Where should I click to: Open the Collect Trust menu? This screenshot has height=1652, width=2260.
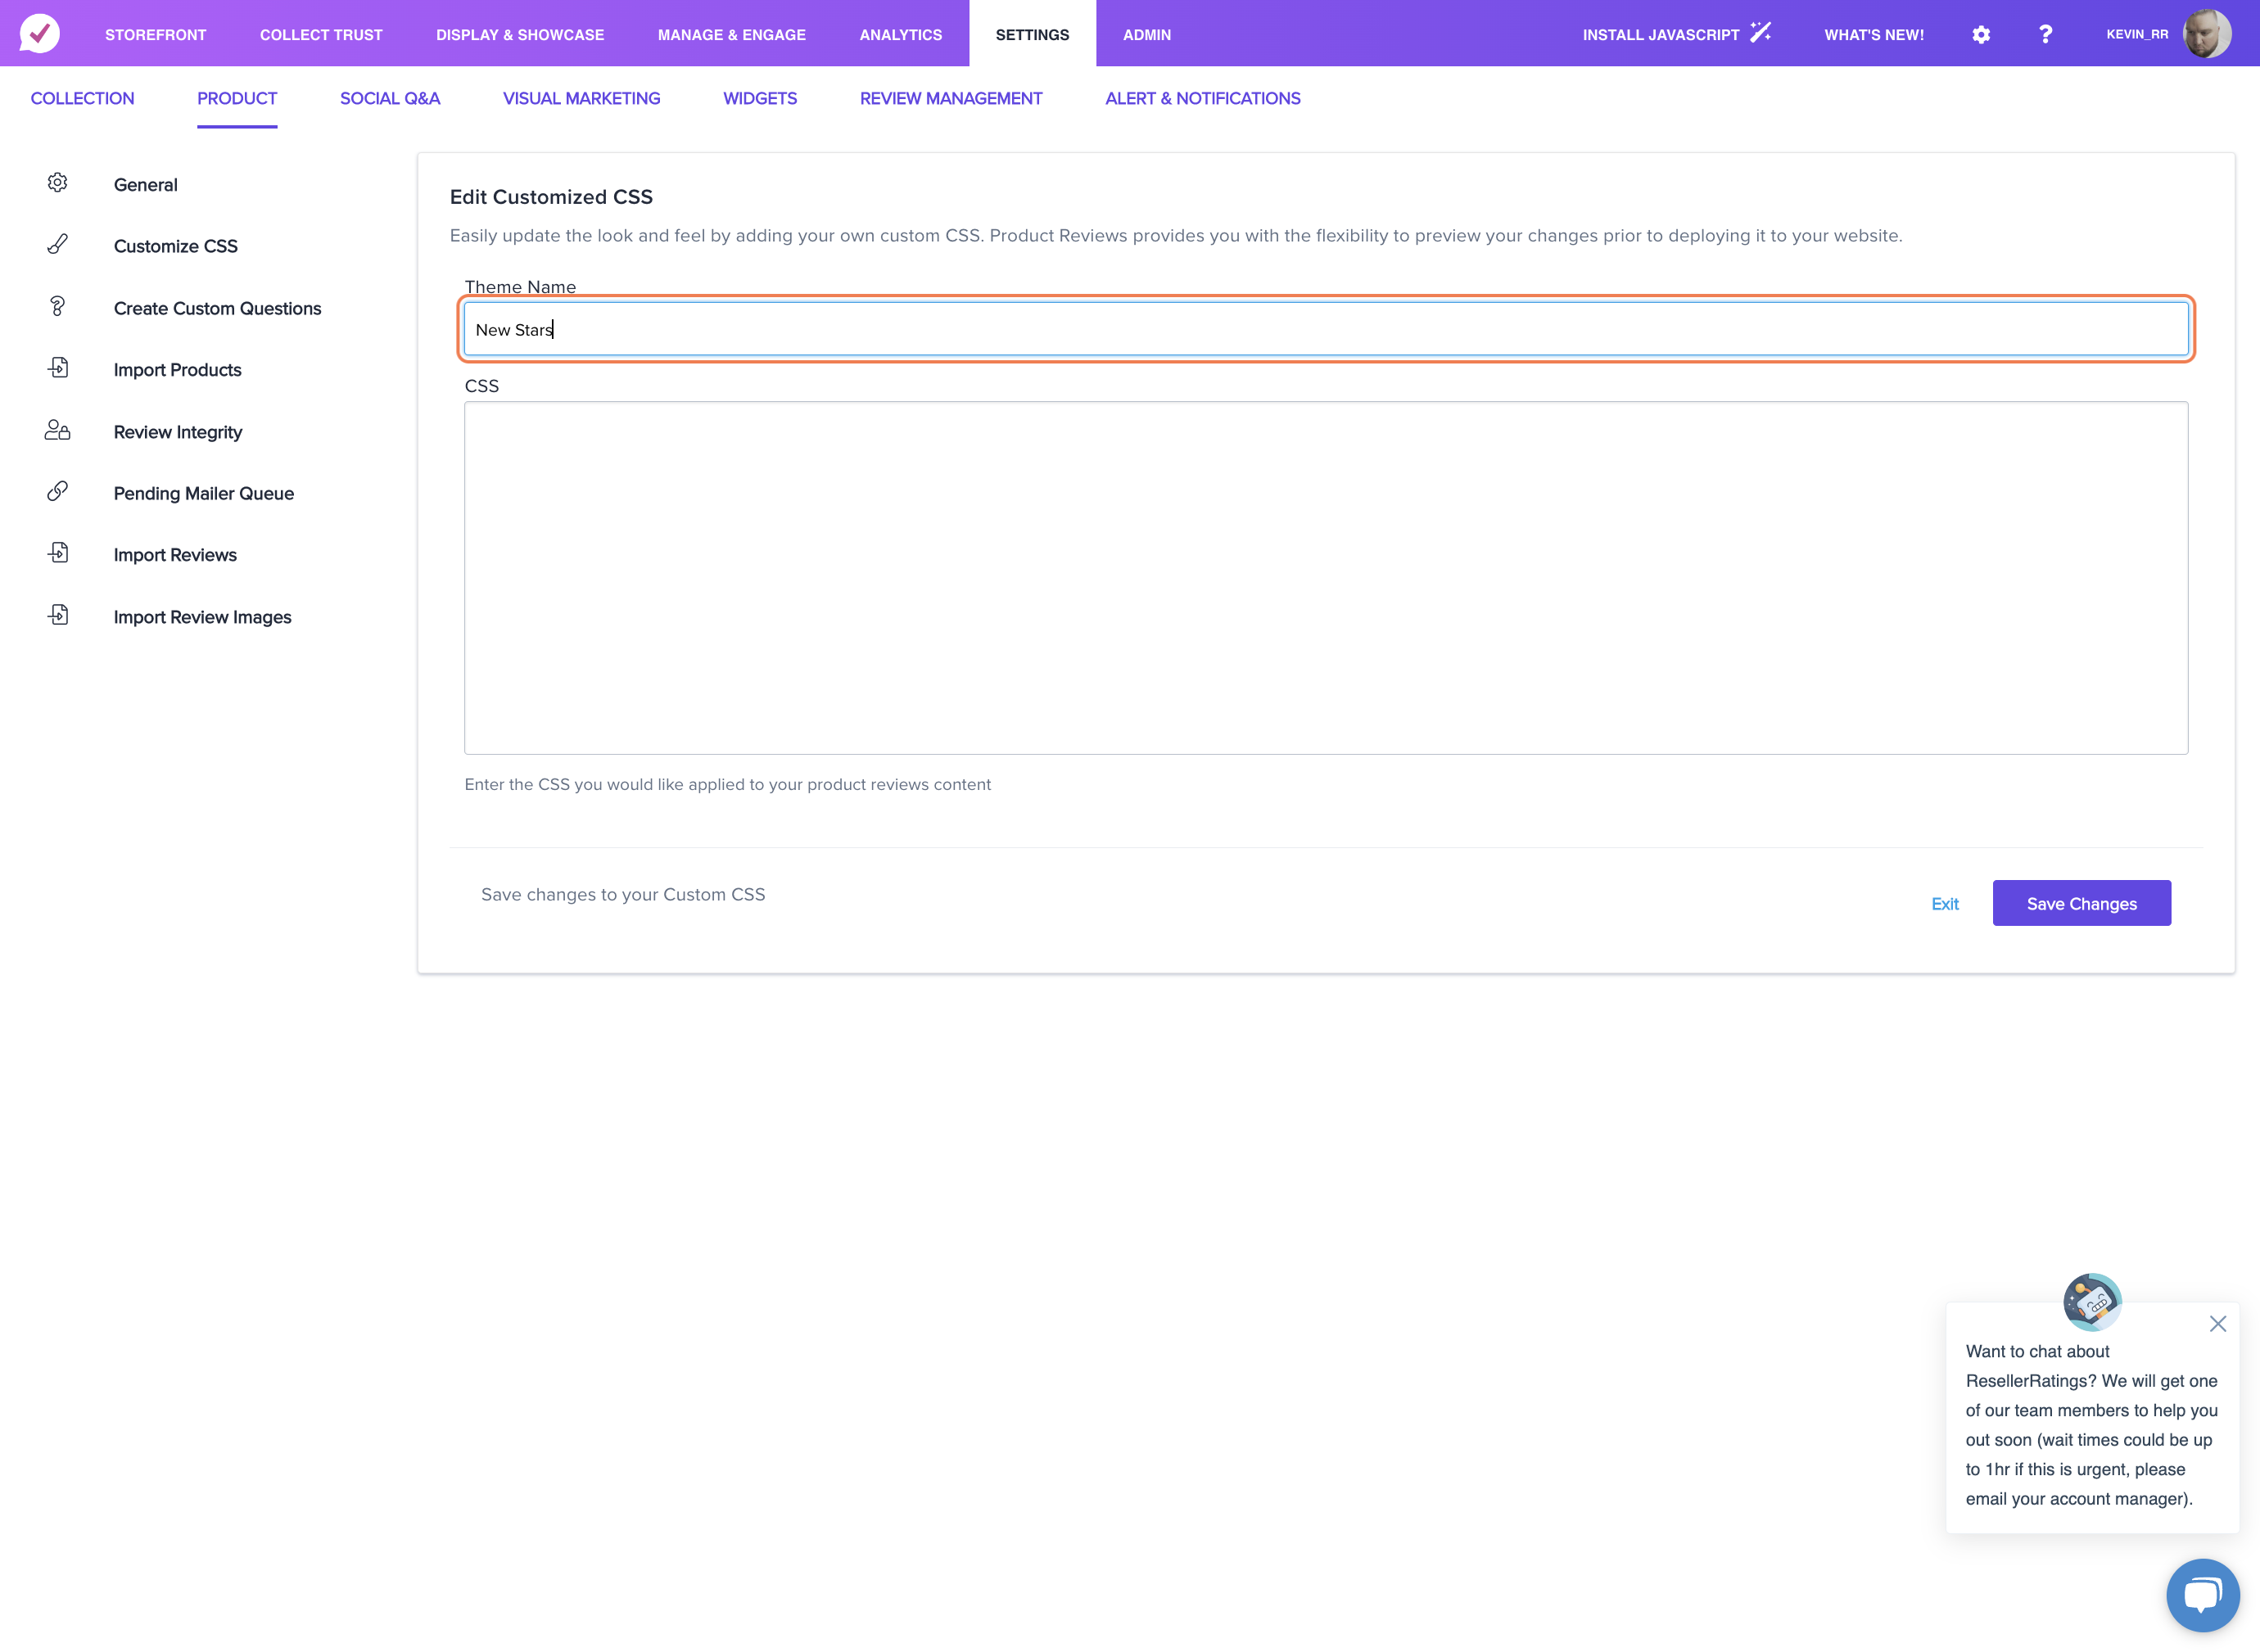(x=321, y=35)
